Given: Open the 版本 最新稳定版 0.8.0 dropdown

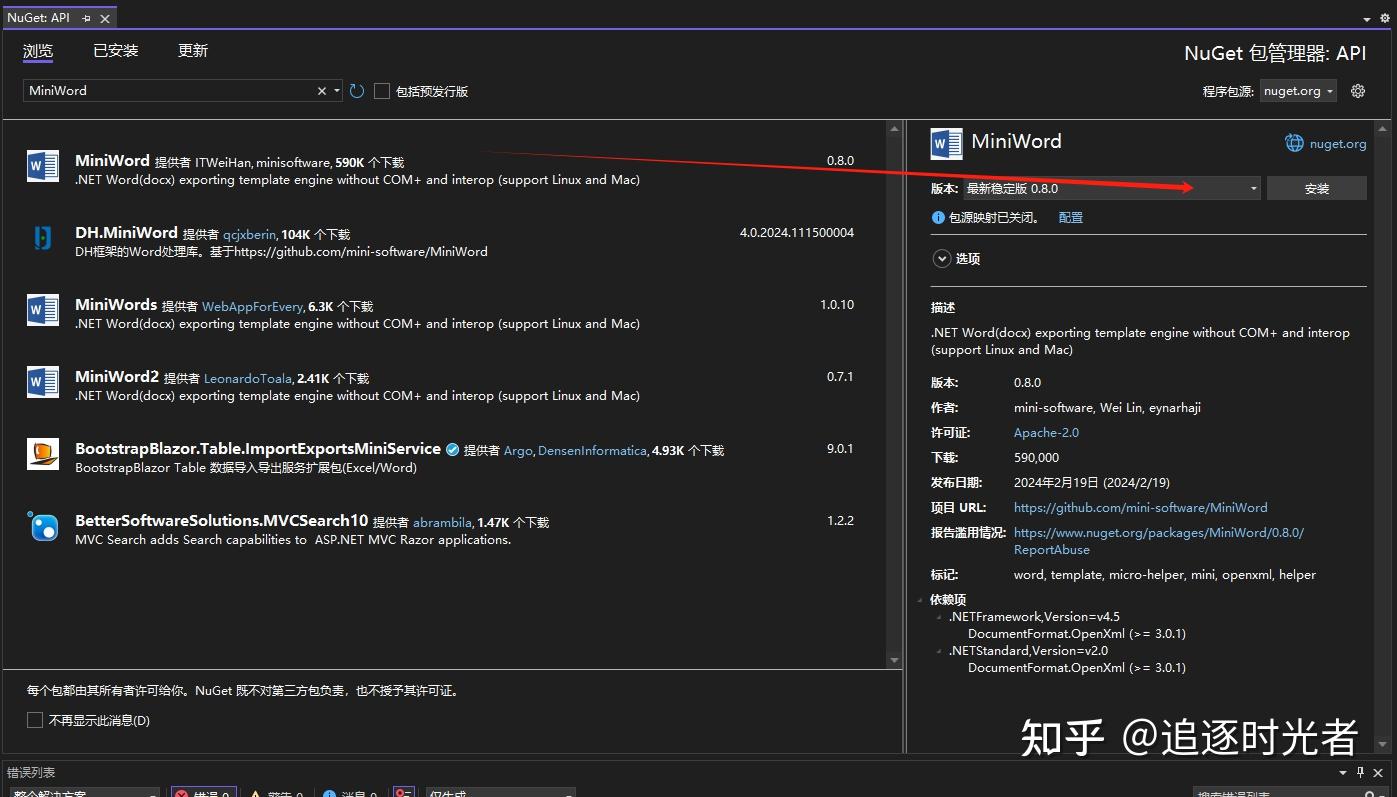Looking at the screenshot, I should tap(1111, 188).
